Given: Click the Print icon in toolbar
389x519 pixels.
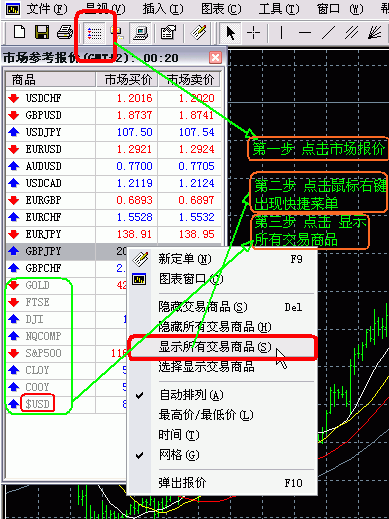Looking at the screenshot, I should (65, 32).
